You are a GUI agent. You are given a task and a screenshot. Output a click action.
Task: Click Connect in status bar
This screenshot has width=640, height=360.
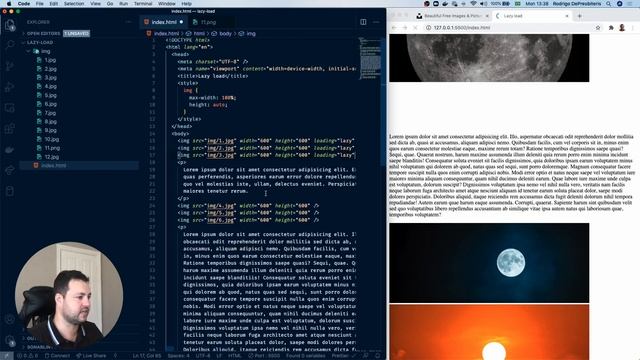[x=57, y=356]
